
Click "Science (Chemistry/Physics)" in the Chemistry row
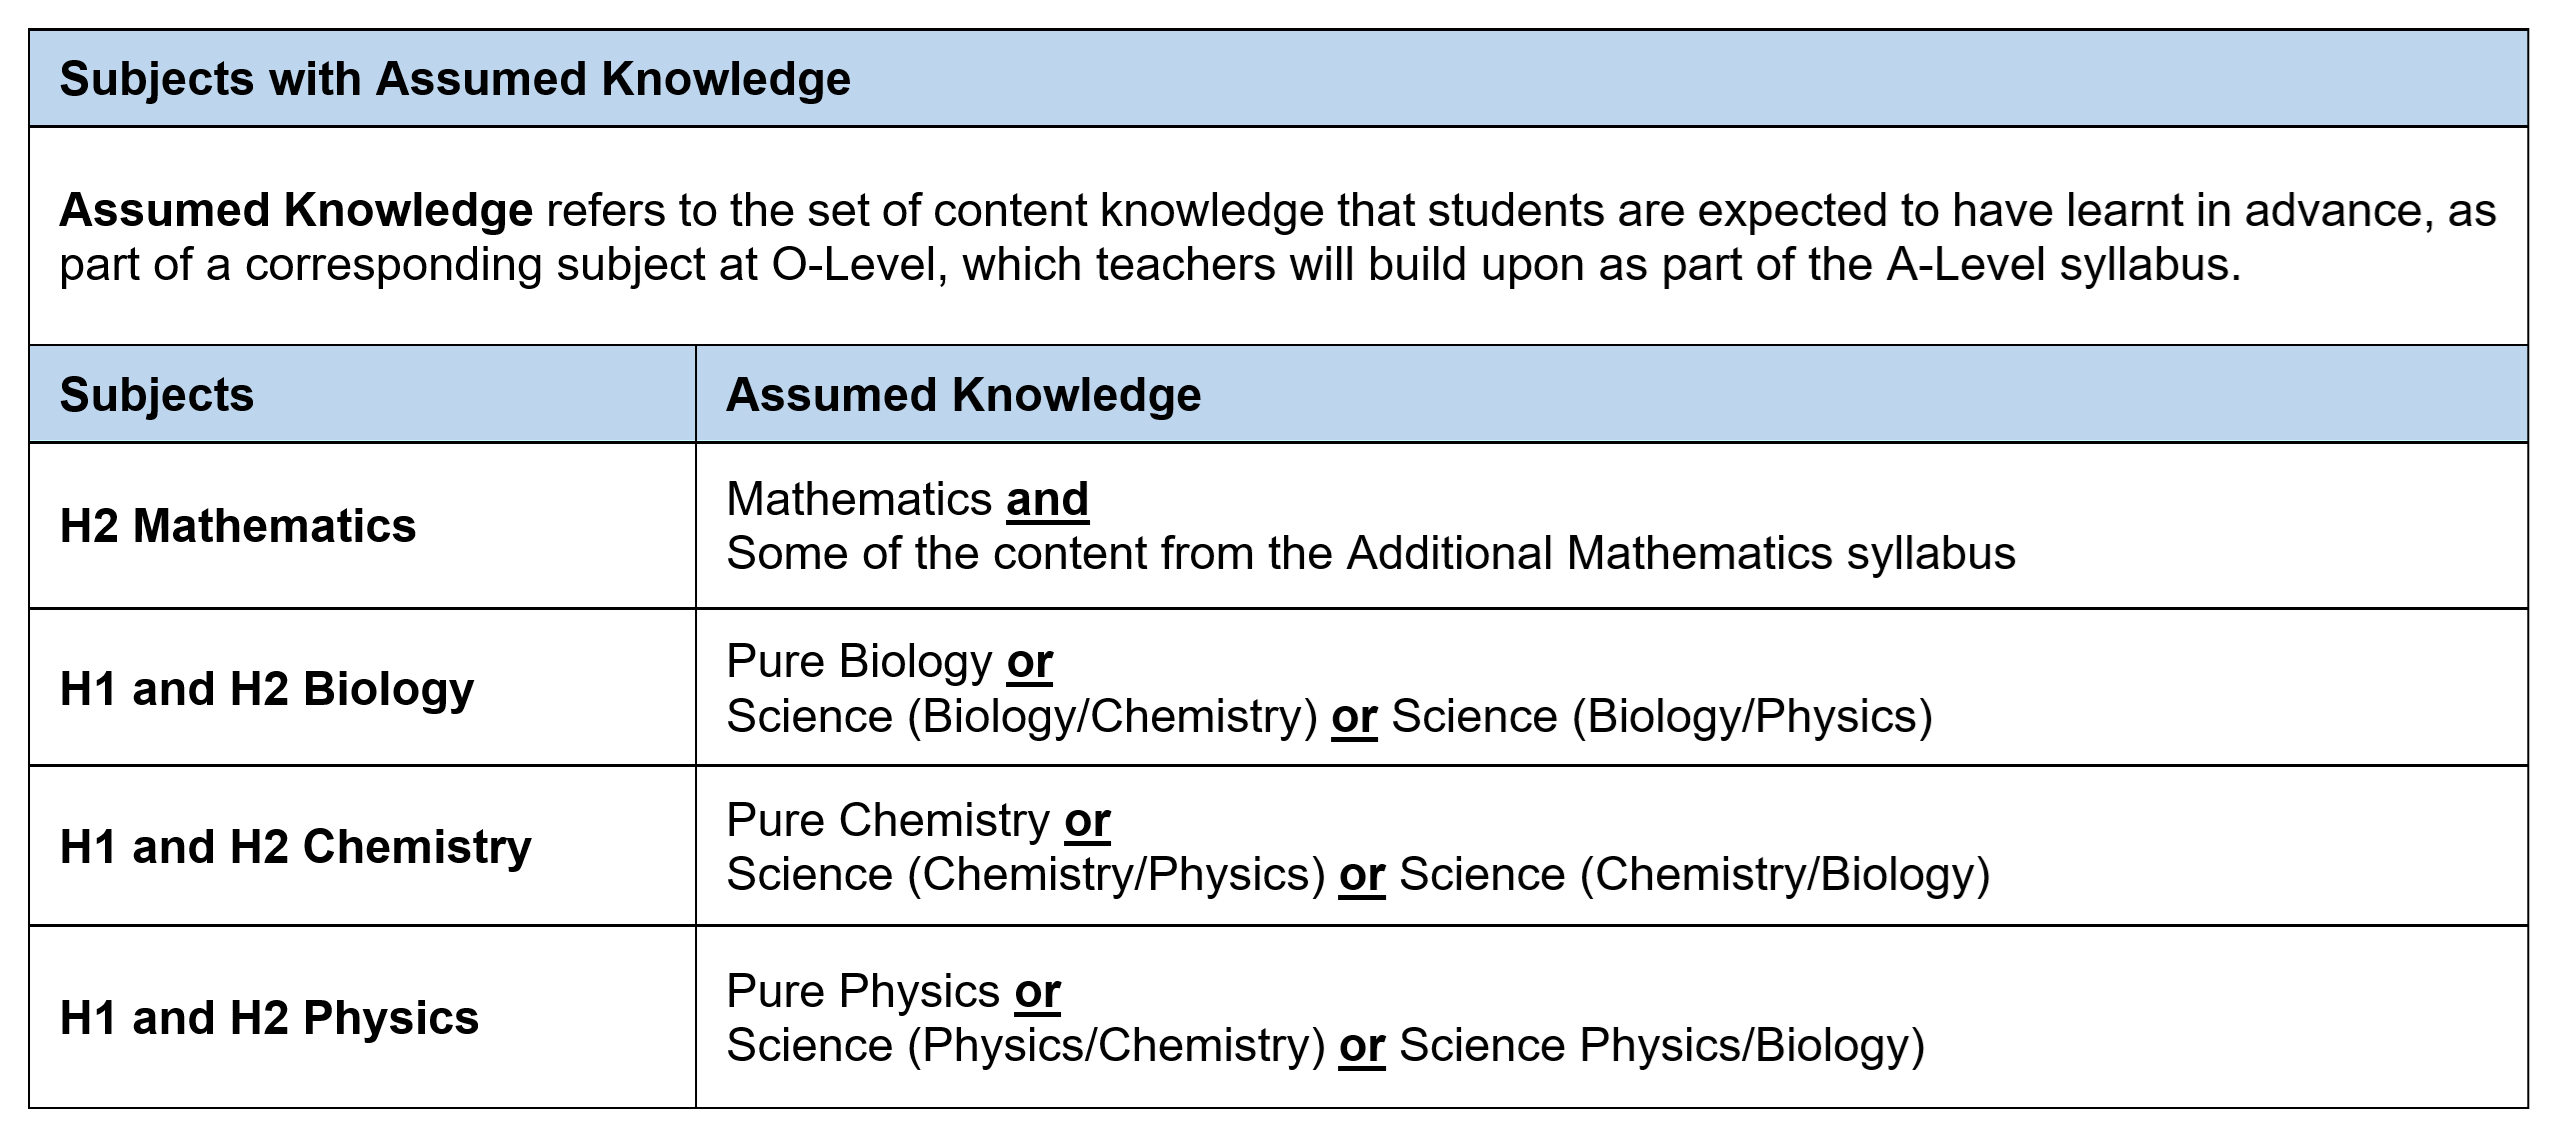1026,875
